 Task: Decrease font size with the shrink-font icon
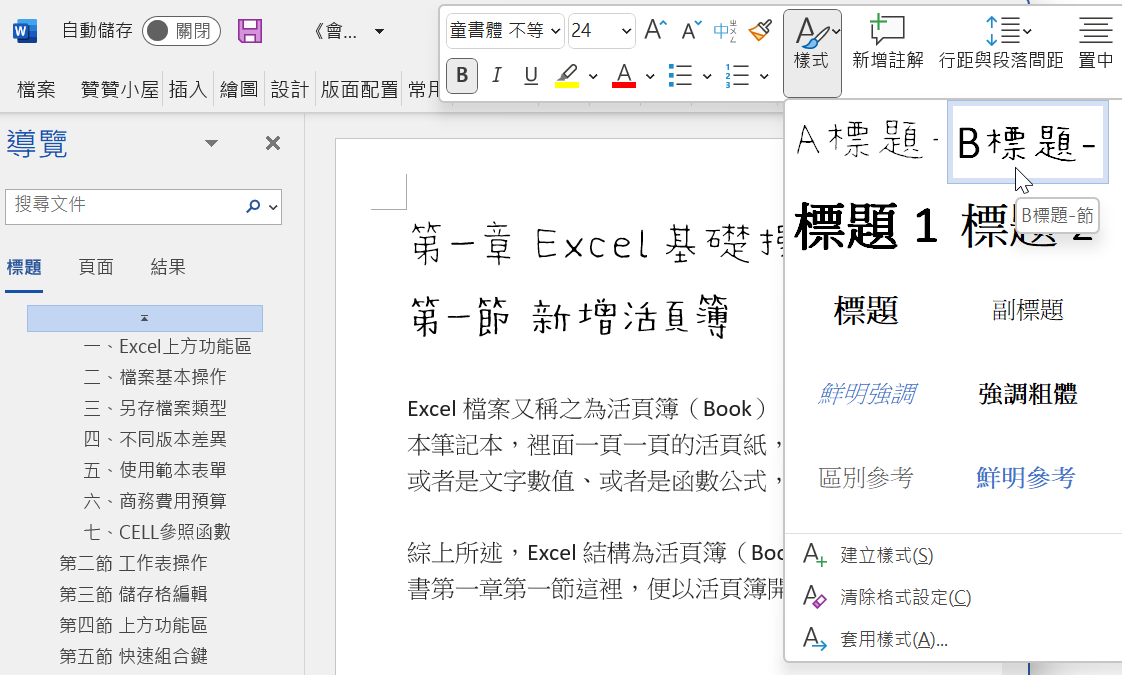point(691,30)
